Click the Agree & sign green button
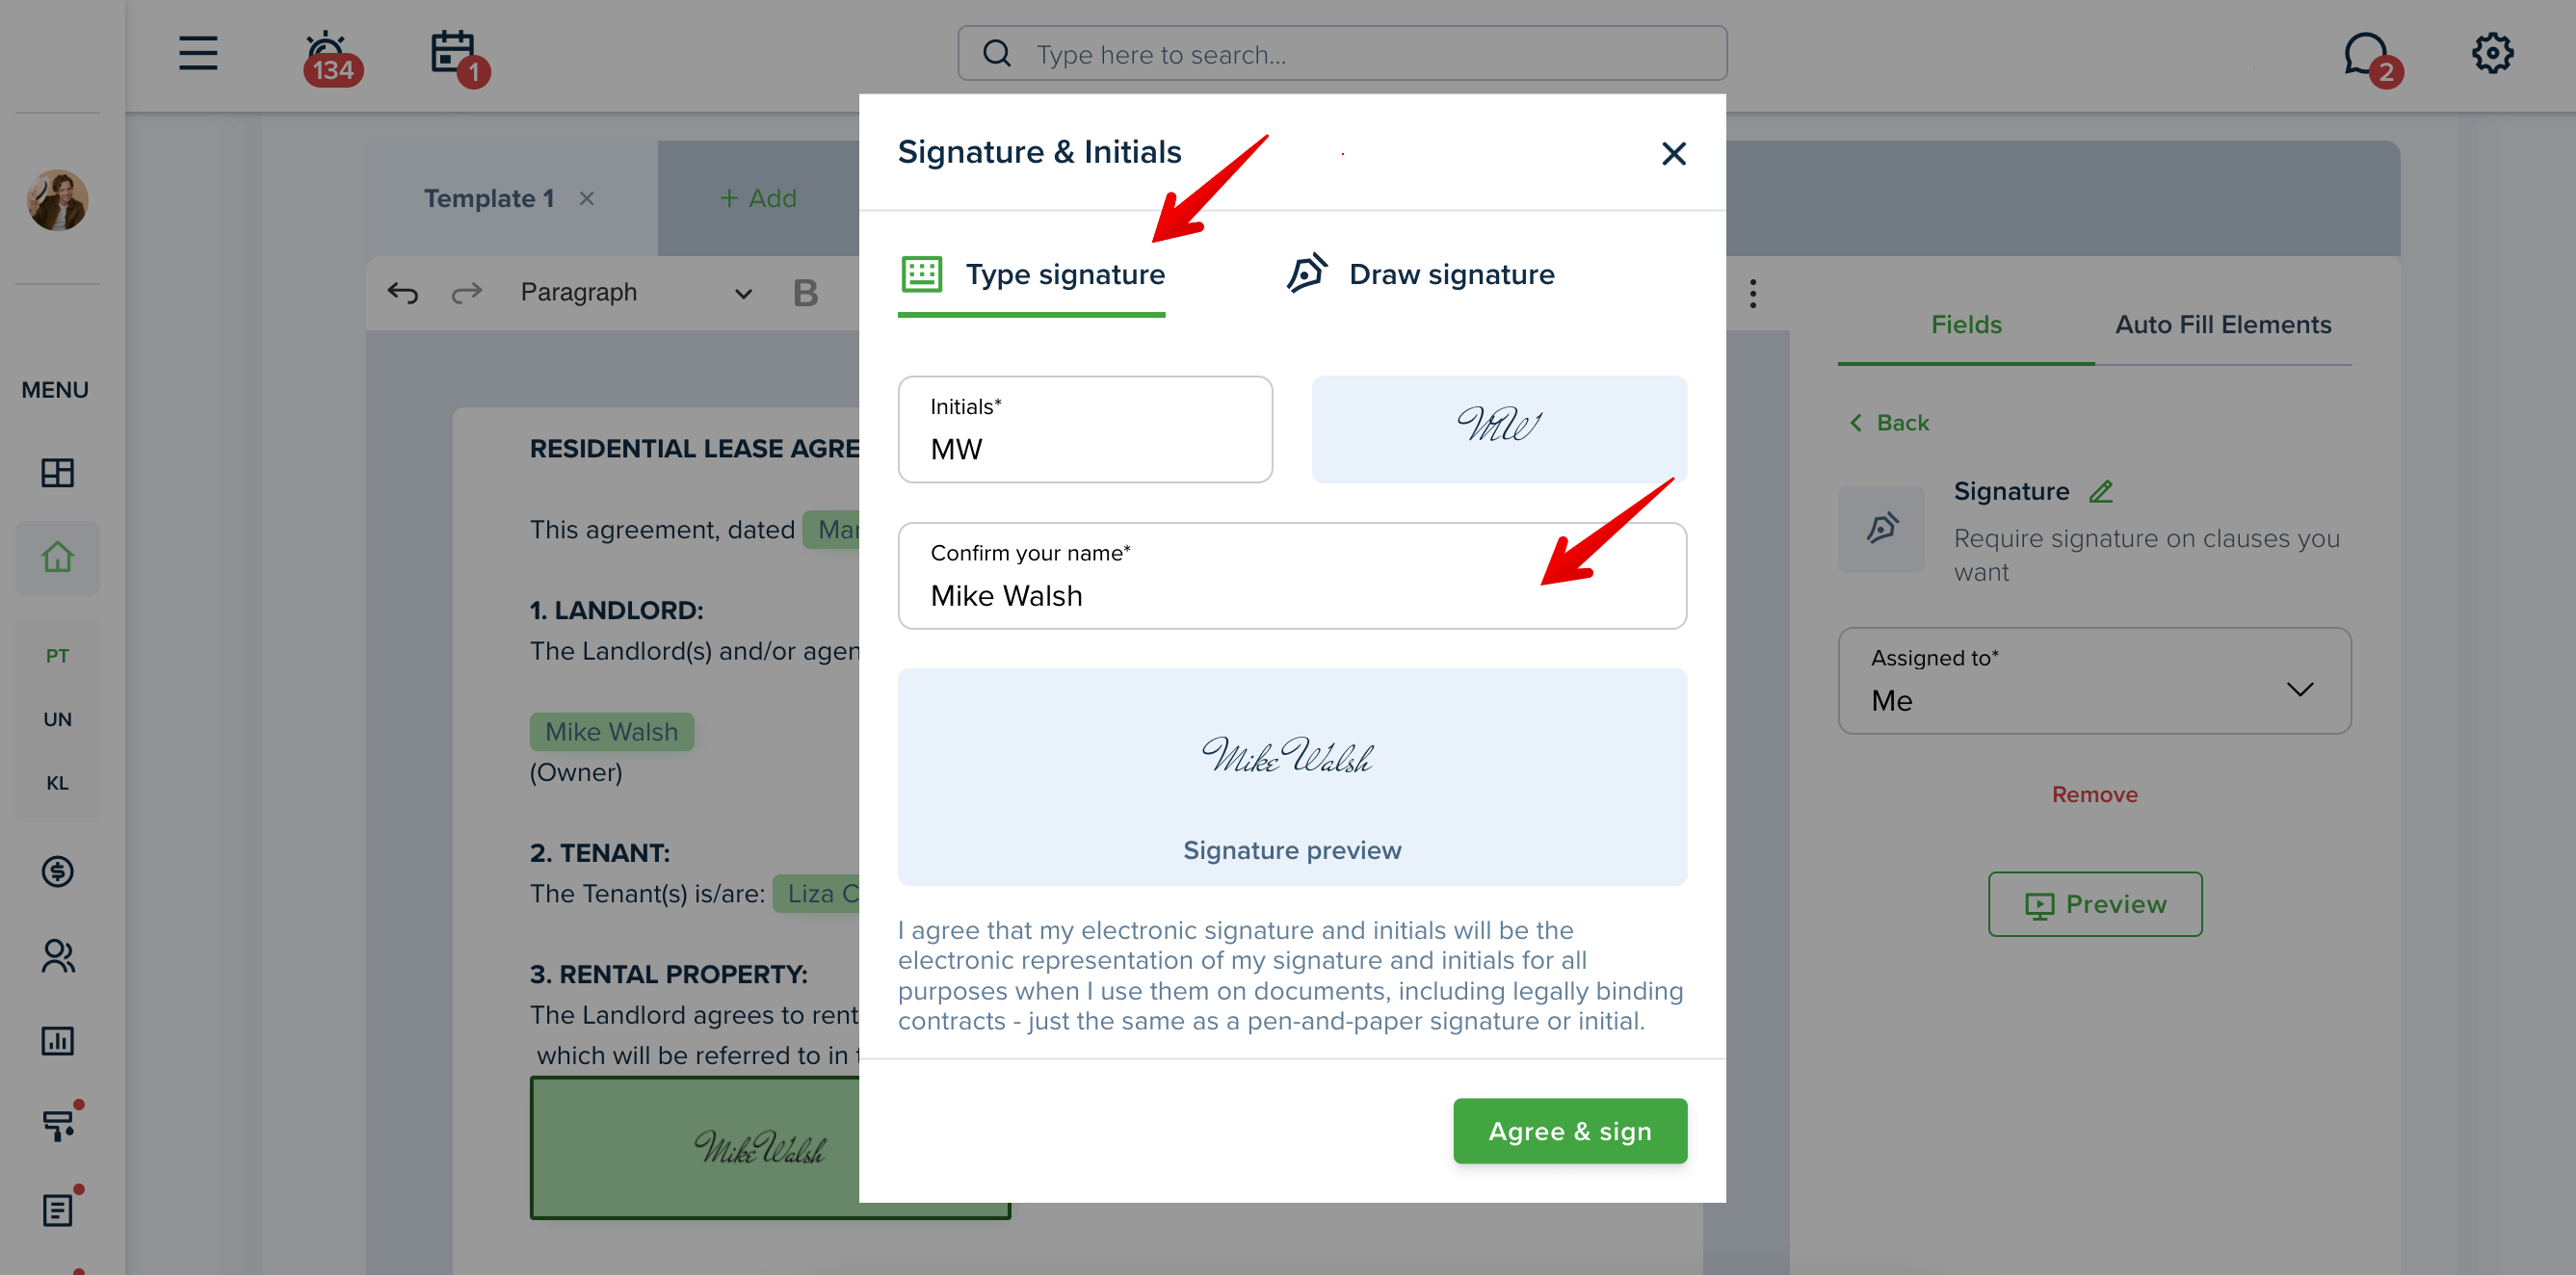The height and width of the screenshot is (1275, 2576). [1569, 1131]
